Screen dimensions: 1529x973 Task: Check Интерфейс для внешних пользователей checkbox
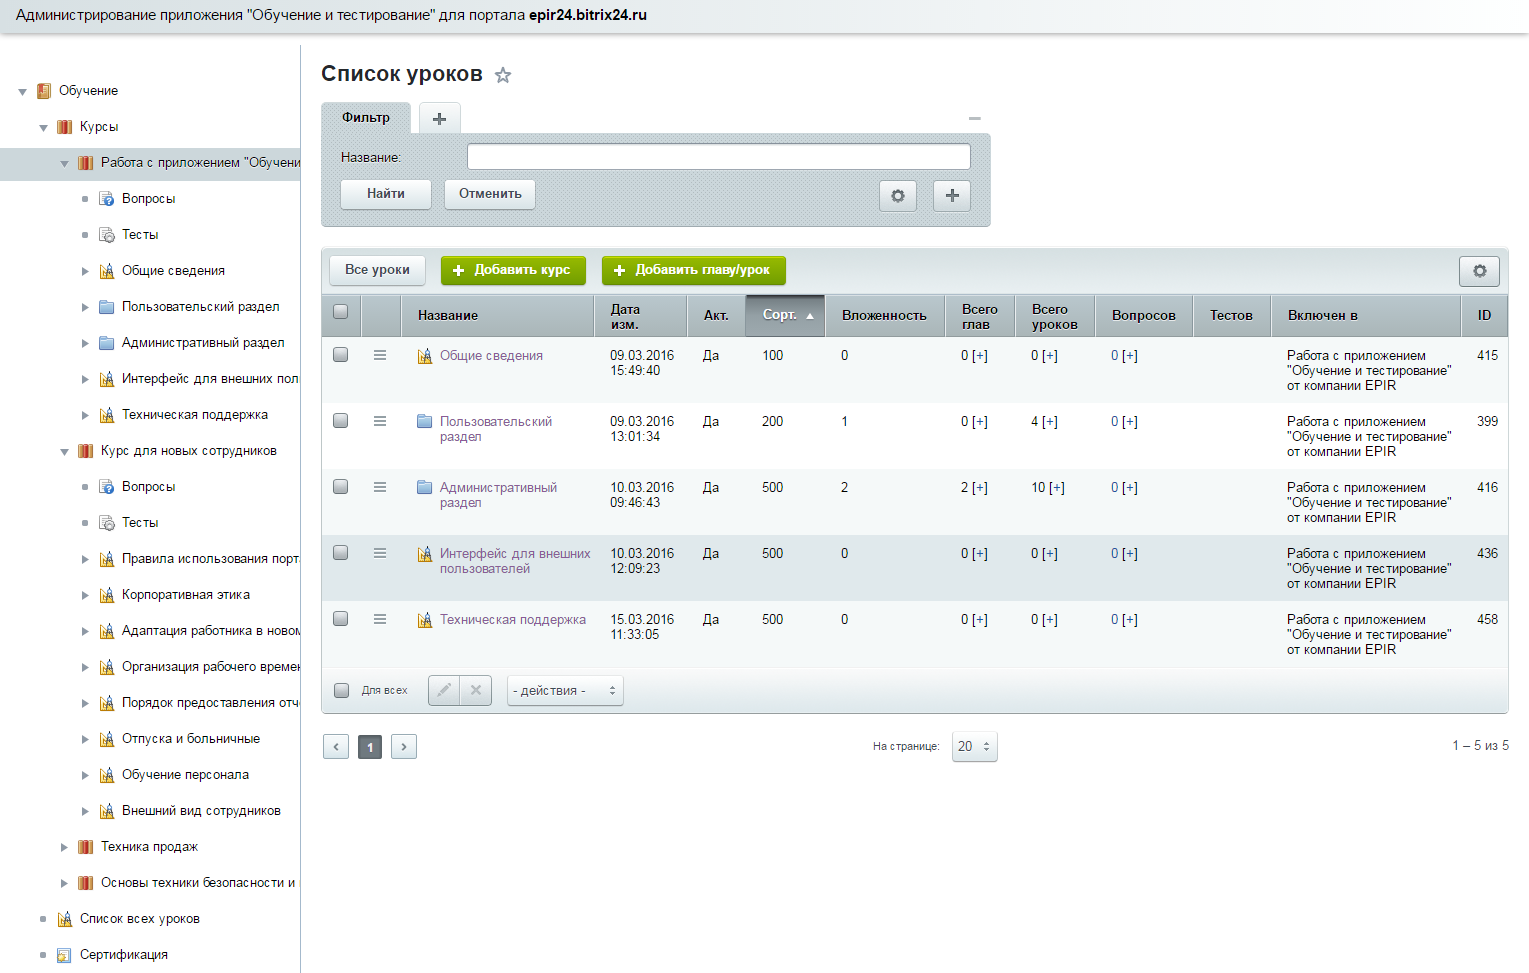click(x=341, y=553)
